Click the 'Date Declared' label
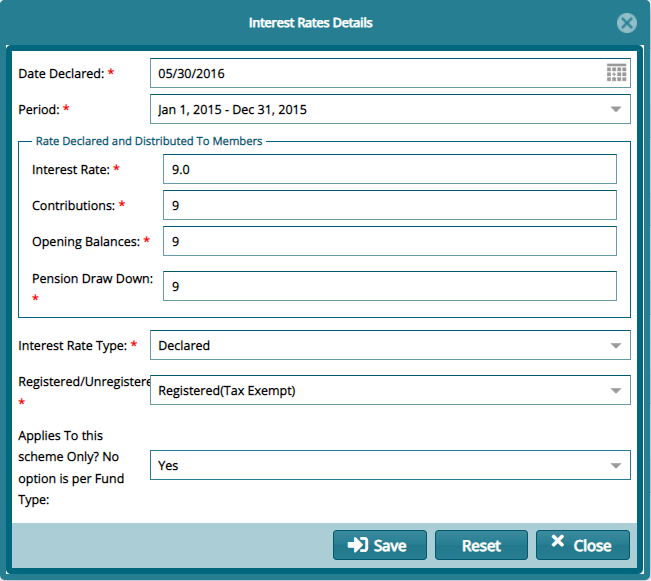The height and width of the screenshot is (581, 651). pos(60,73)
